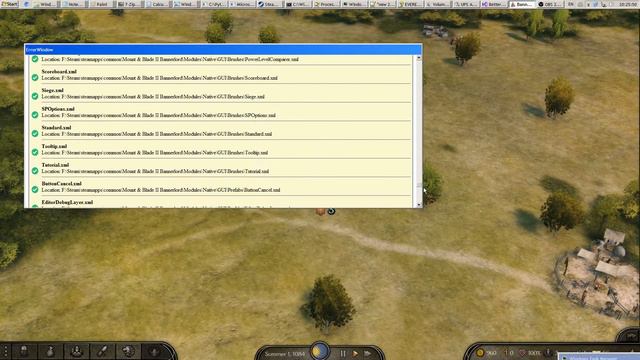The image size is (640, 360).
Task: Open the Party screen icon
Action: 76,351
